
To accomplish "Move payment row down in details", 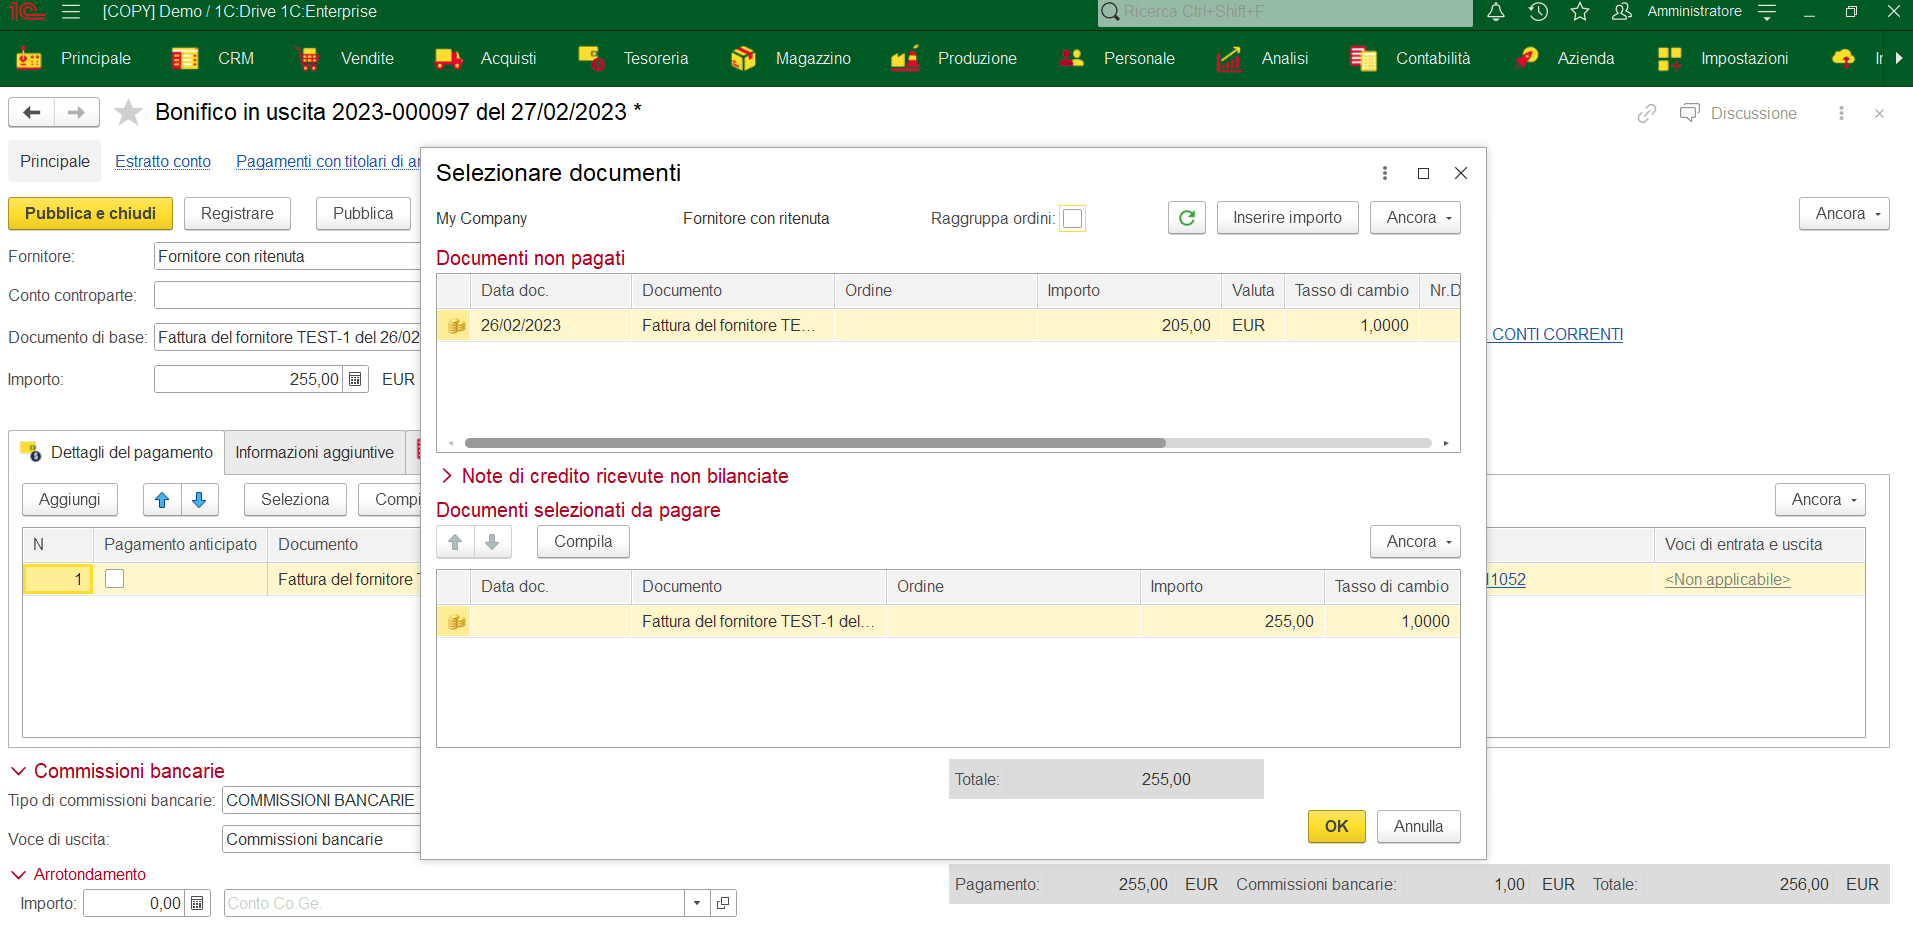I will 199,499.
